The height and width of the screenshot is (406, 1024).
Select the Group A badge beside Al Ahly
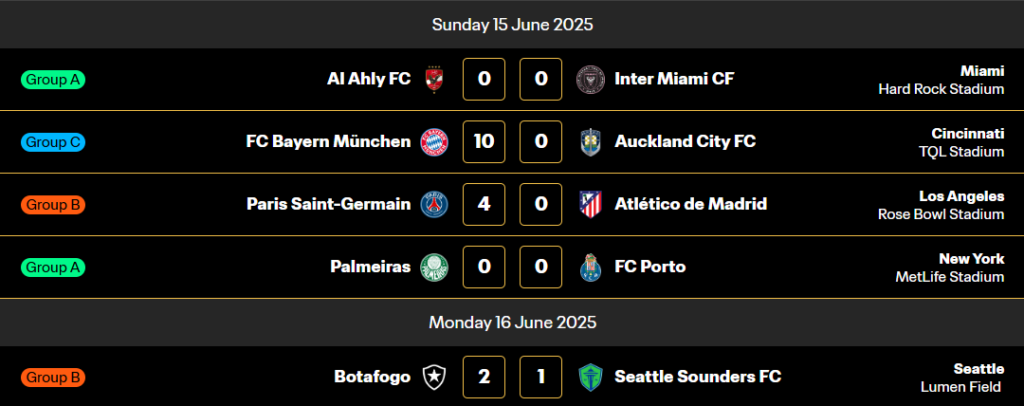pos(53,79)
